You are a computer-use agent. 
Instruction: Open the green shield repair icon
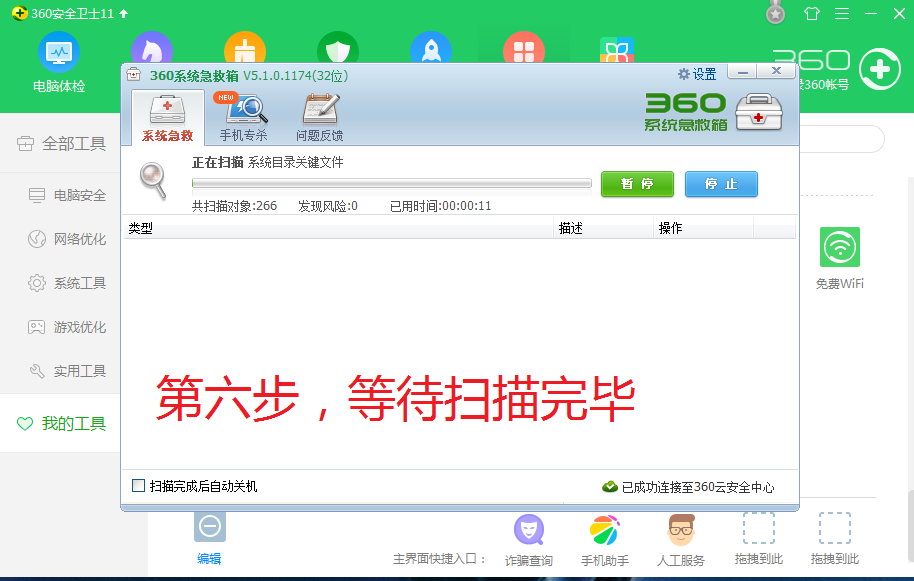[x=338, y=52]
